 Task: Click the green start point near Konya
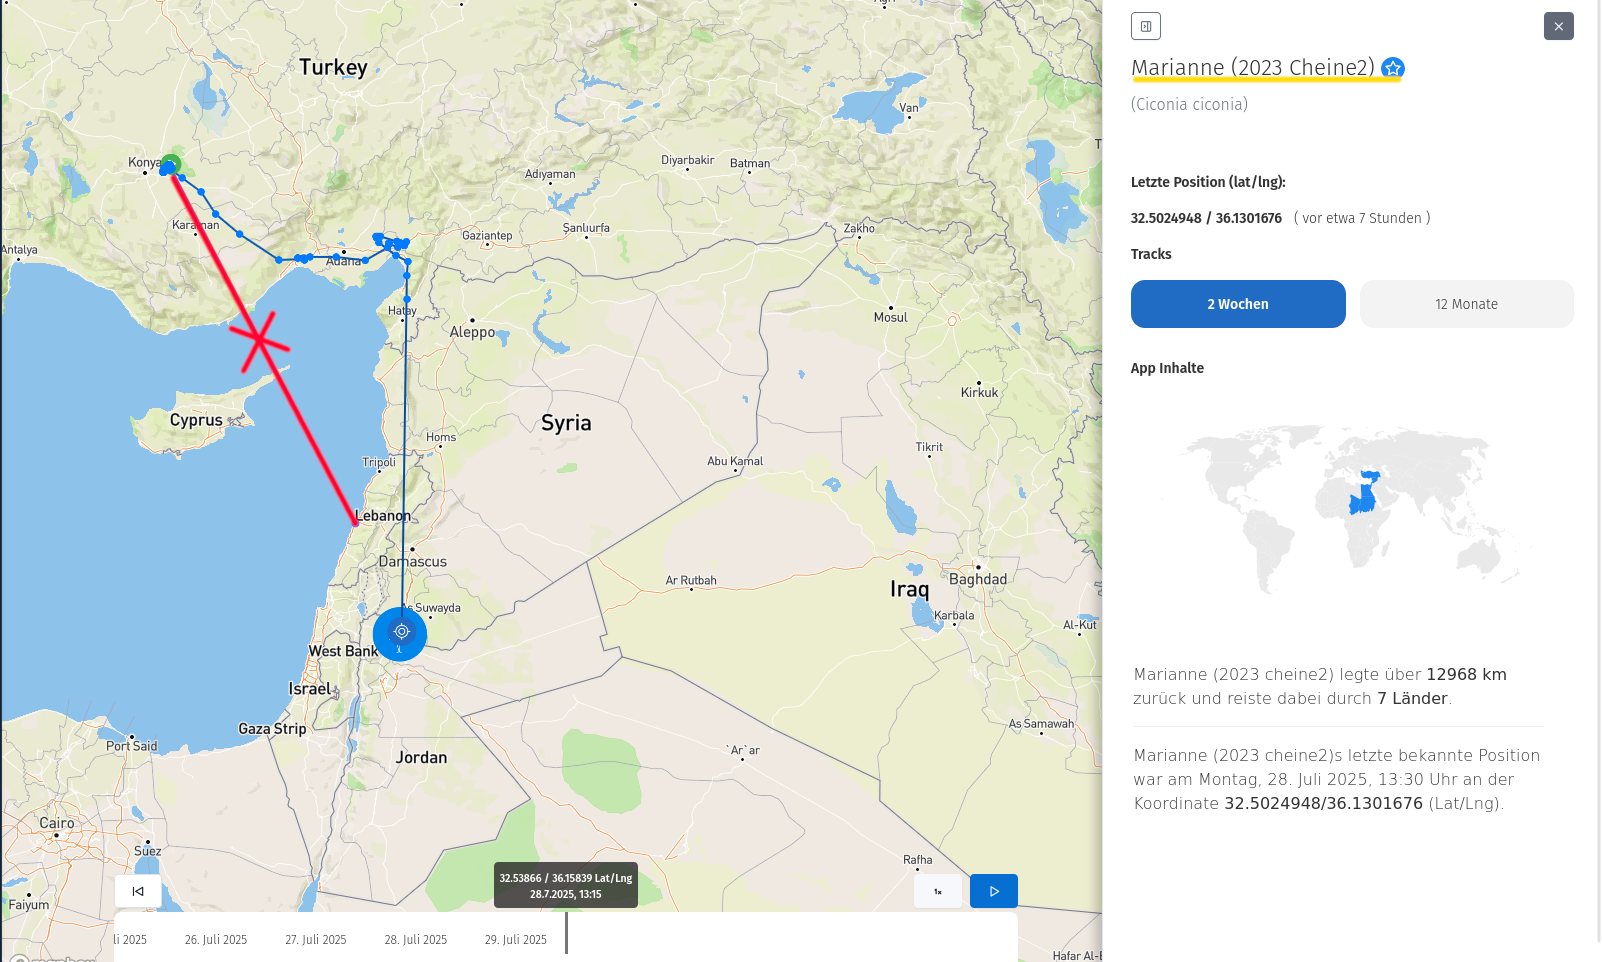tap(171, 164)
